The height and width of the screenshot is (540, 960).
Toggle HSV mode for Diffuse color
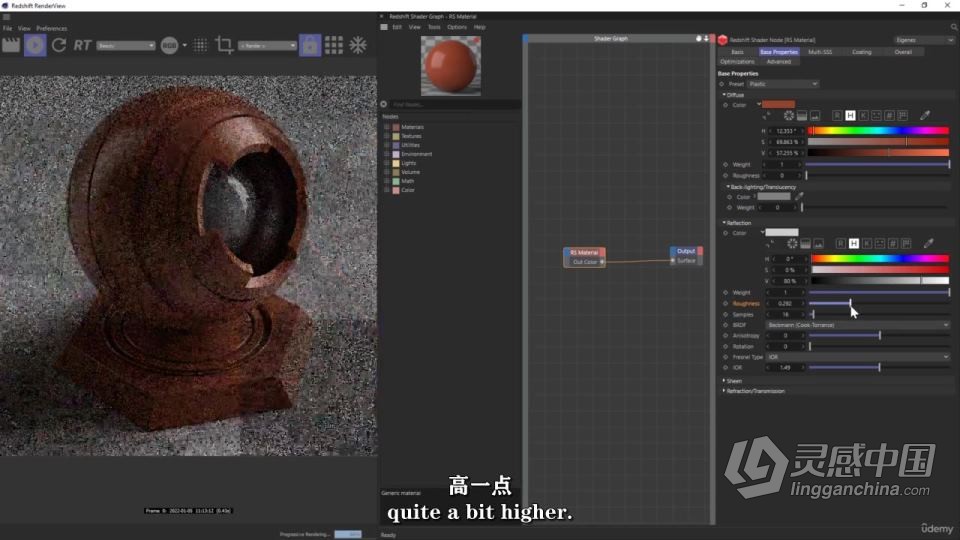pyautogui.click(x=850, y=115)
